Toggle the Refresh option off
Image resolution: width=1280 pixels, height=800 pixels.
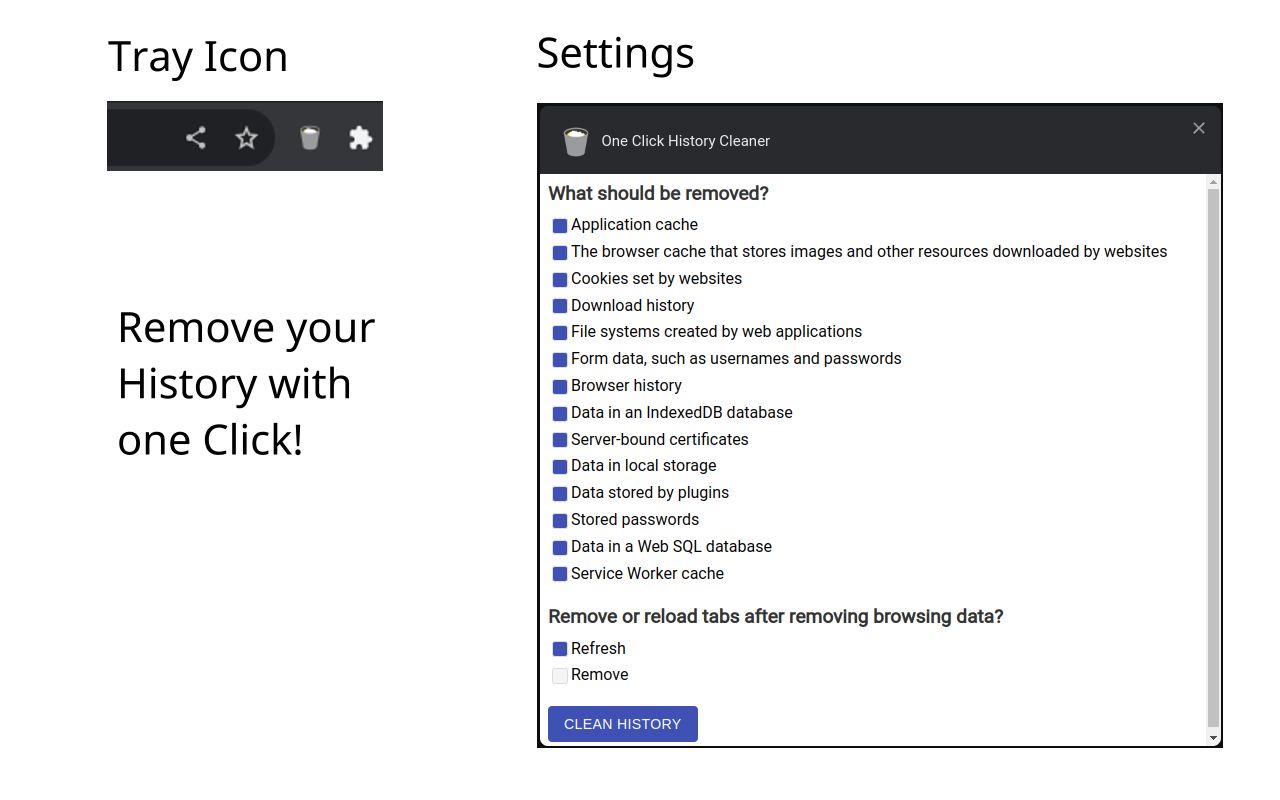[x=560, y=648]
